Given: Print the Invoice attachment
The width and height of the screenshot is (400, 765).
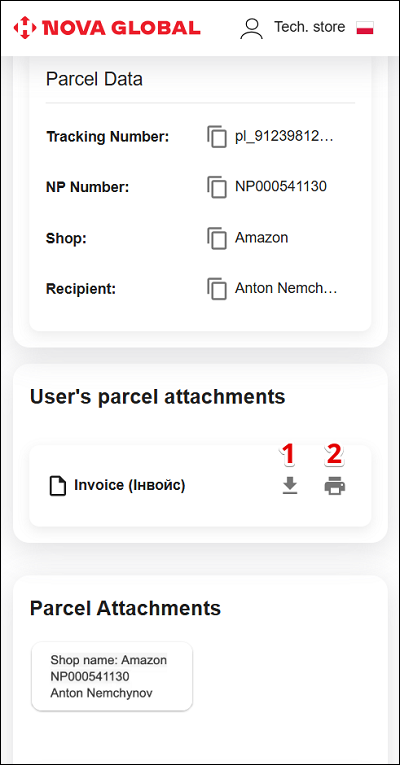Looking at the screenshot, I should pos(335,486).
